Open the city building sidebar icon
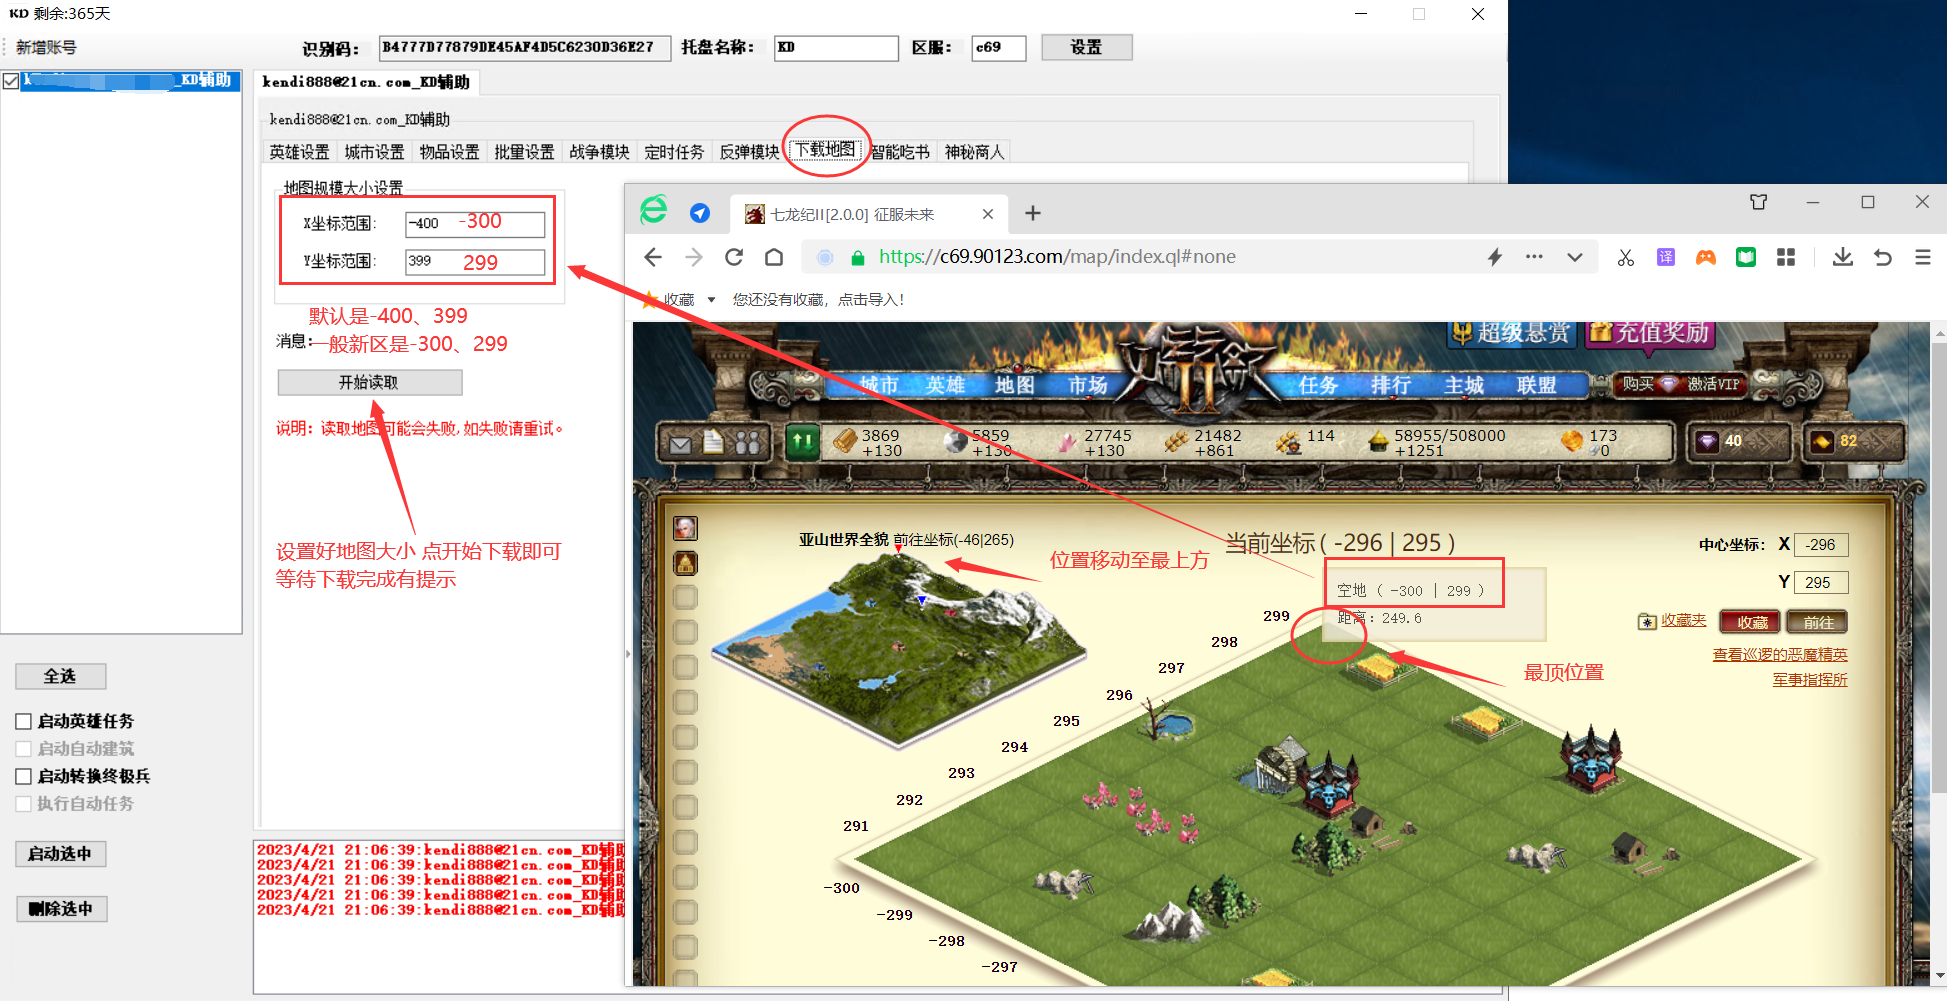The height and width of the screenshot is (1001, 1947). coord(686,563)
